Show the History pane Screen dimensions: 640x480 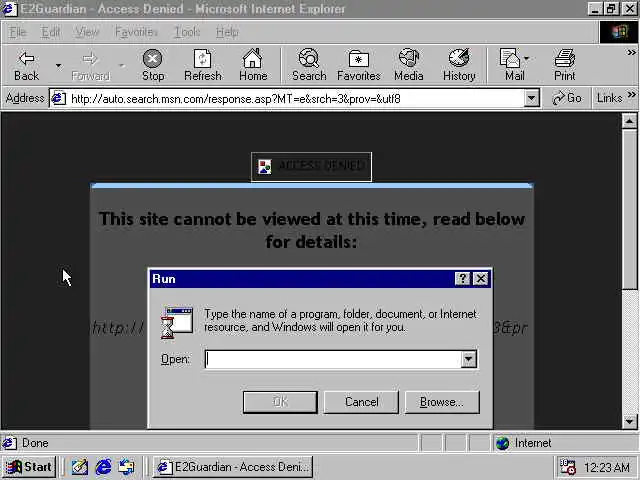point(459,65)
